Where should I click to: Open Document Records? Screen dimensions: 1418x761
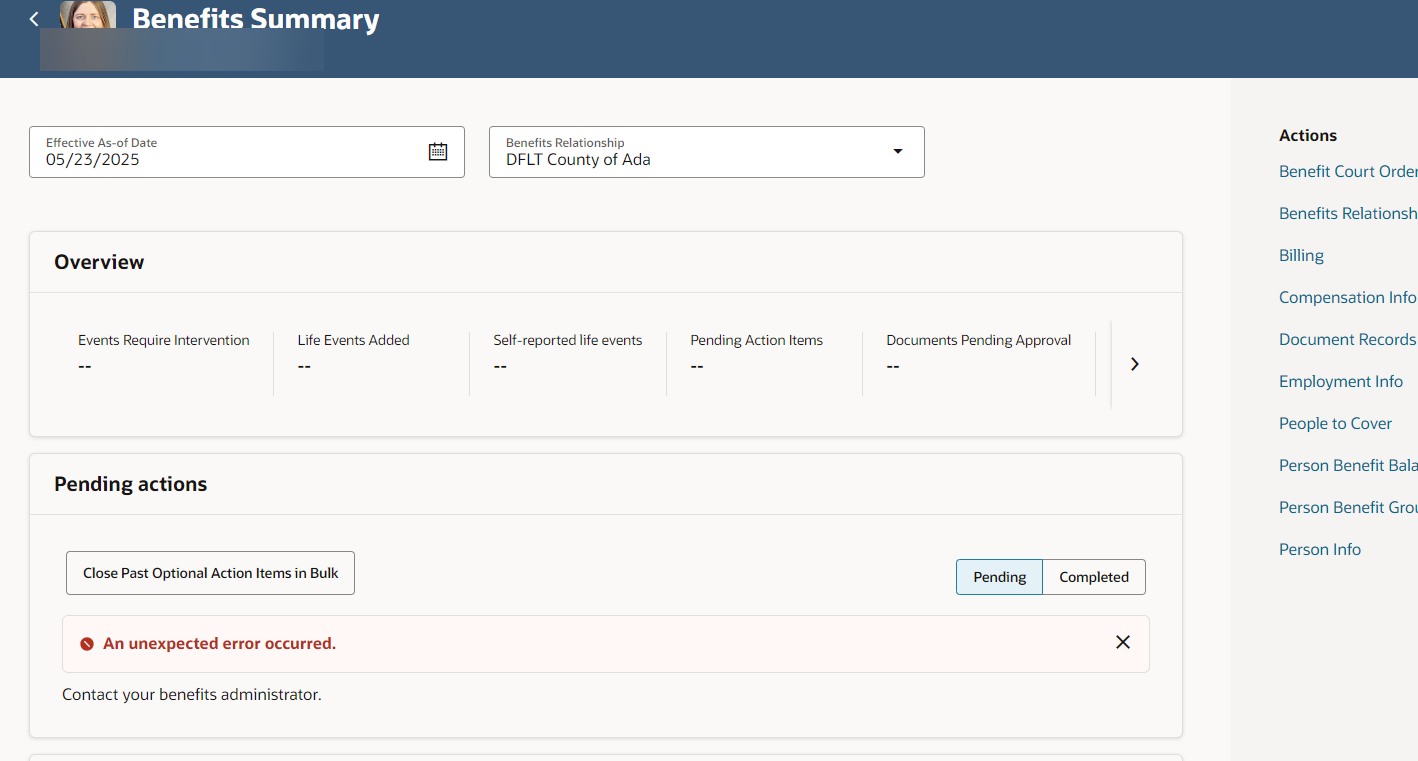tap(1347, 339)
